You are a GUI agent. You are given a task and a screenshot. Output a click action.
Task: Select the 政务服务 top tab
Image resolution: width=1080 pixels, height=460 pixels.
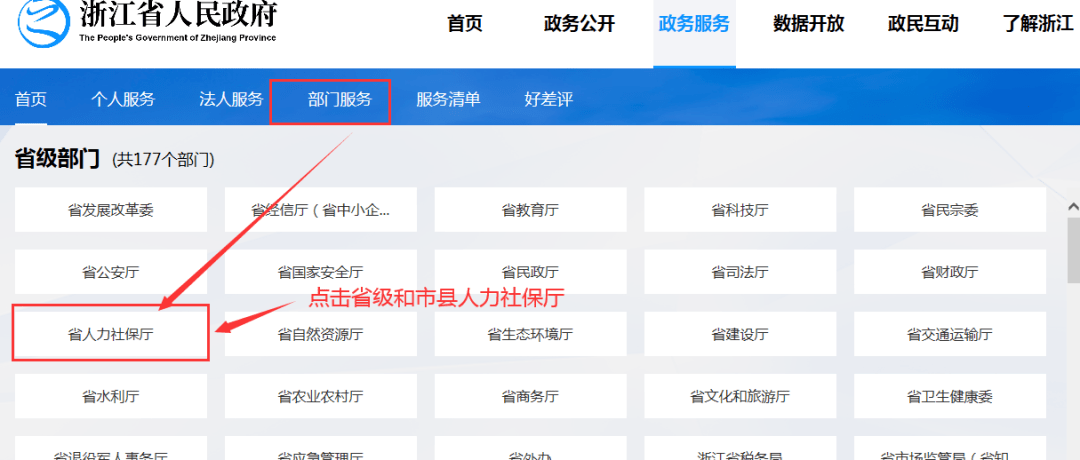pyautogui.click(x=694, y=24)
